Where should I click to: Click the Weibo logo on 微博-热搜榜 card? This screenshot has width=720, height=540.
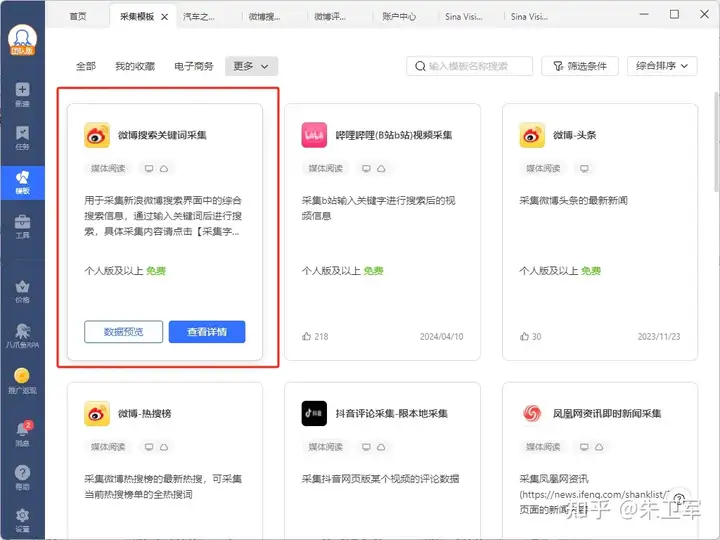(x=97, y=413)
